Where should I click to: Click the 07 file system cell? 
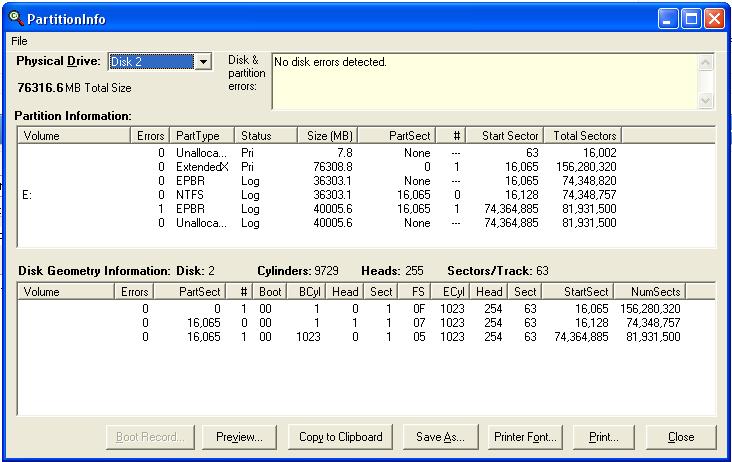(419, 322)
